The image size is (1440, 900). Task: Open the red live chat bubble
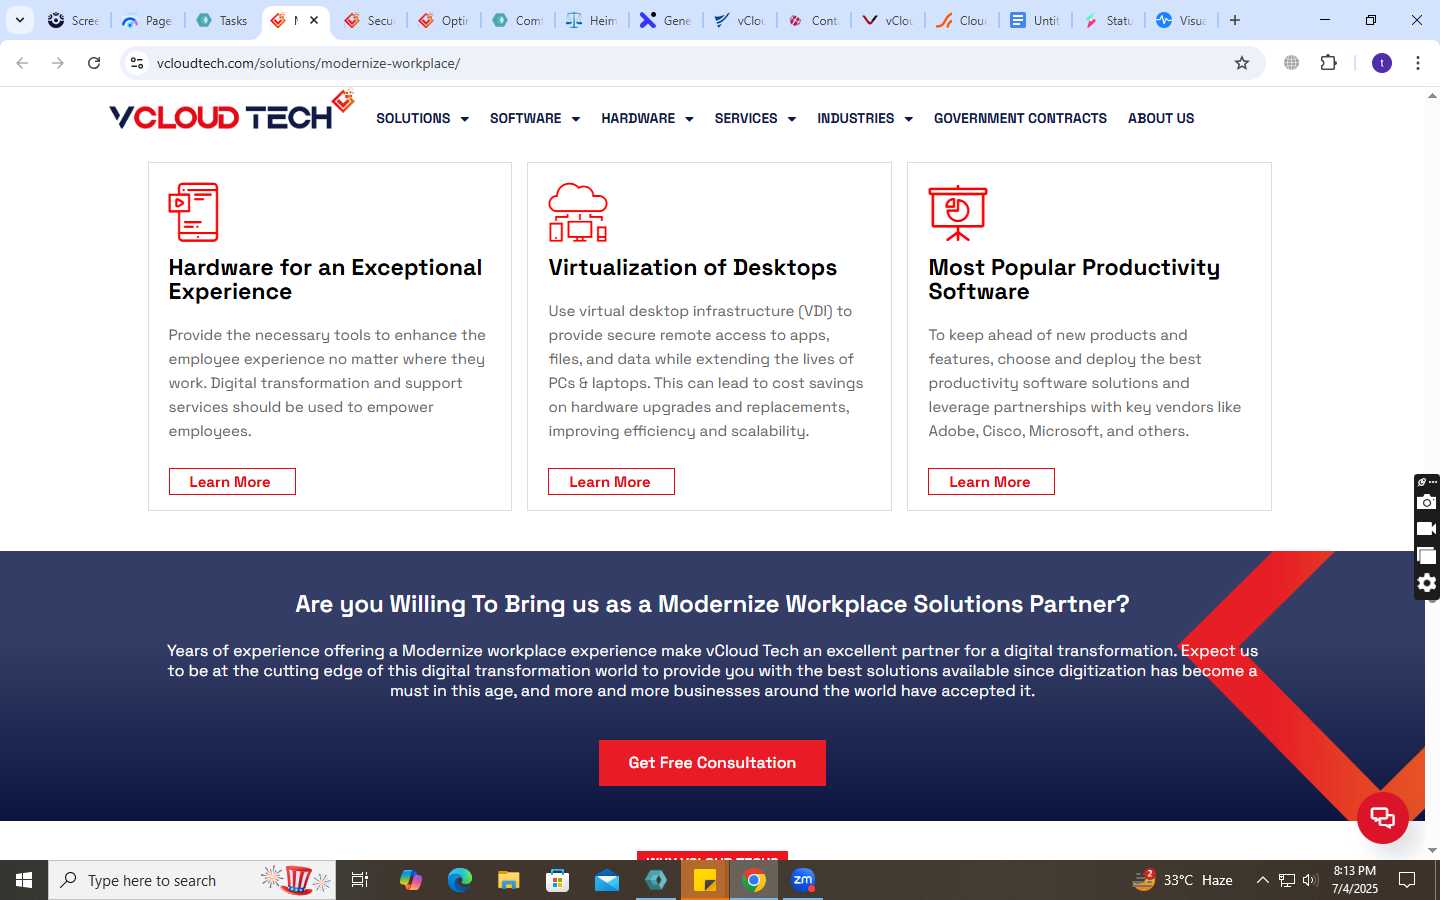point(1383,818)
